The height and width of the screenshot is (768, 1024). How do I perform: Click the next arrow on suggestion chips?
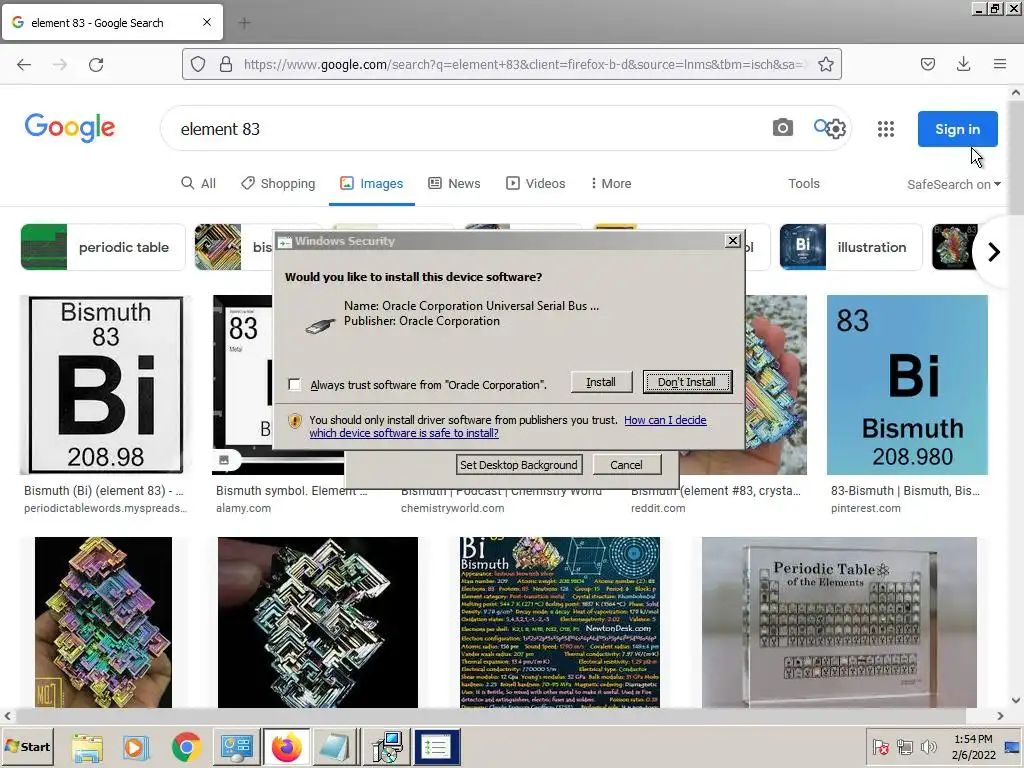point(993,251)
